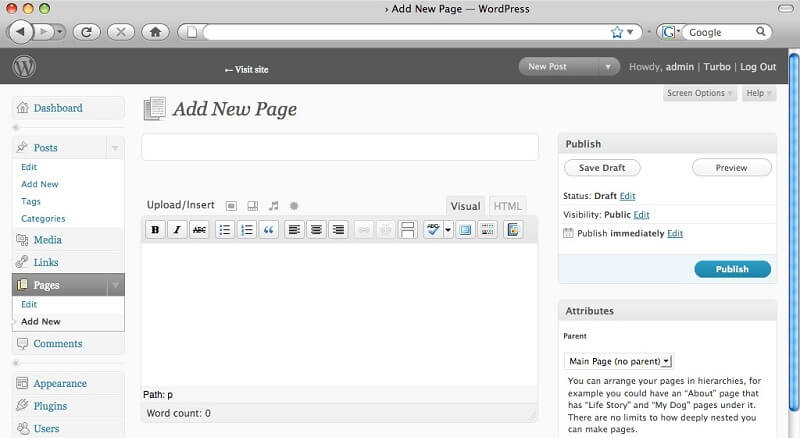
Task: Reload the page in the browser
Action: point(87,32)
